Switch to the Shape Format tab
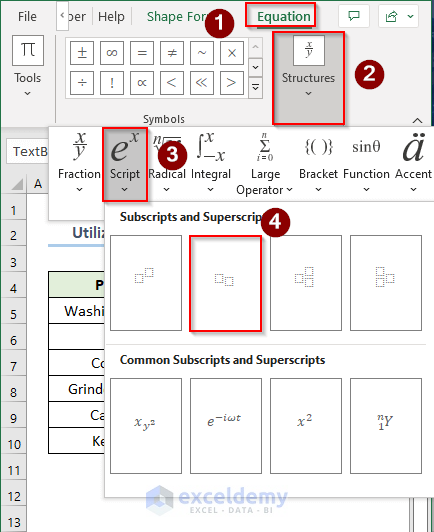Image resolution: width=434 pixels, height=532 pixels. [176, 16]
